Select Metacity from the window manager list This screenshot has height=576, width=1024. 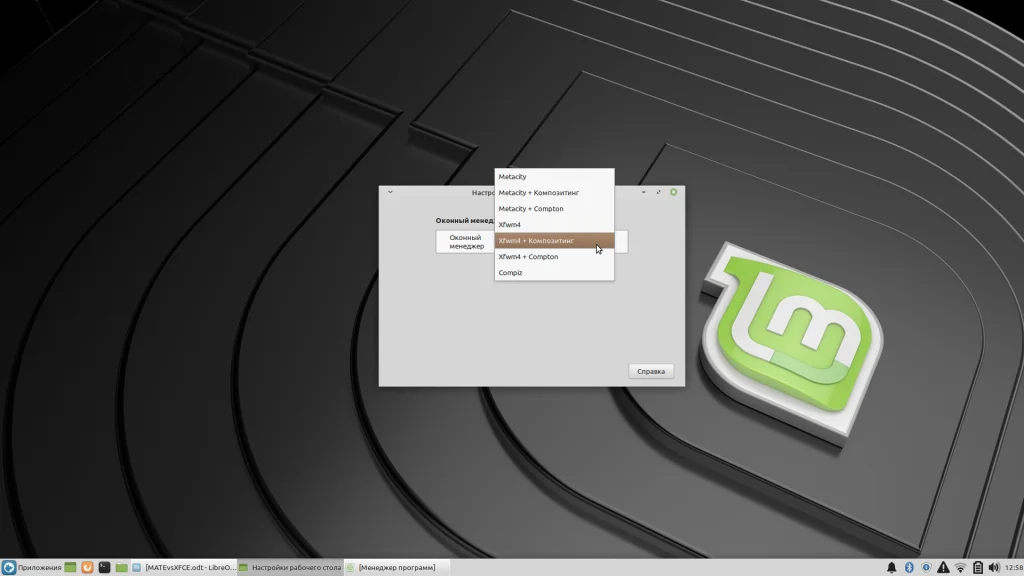[x=554, y=176]
